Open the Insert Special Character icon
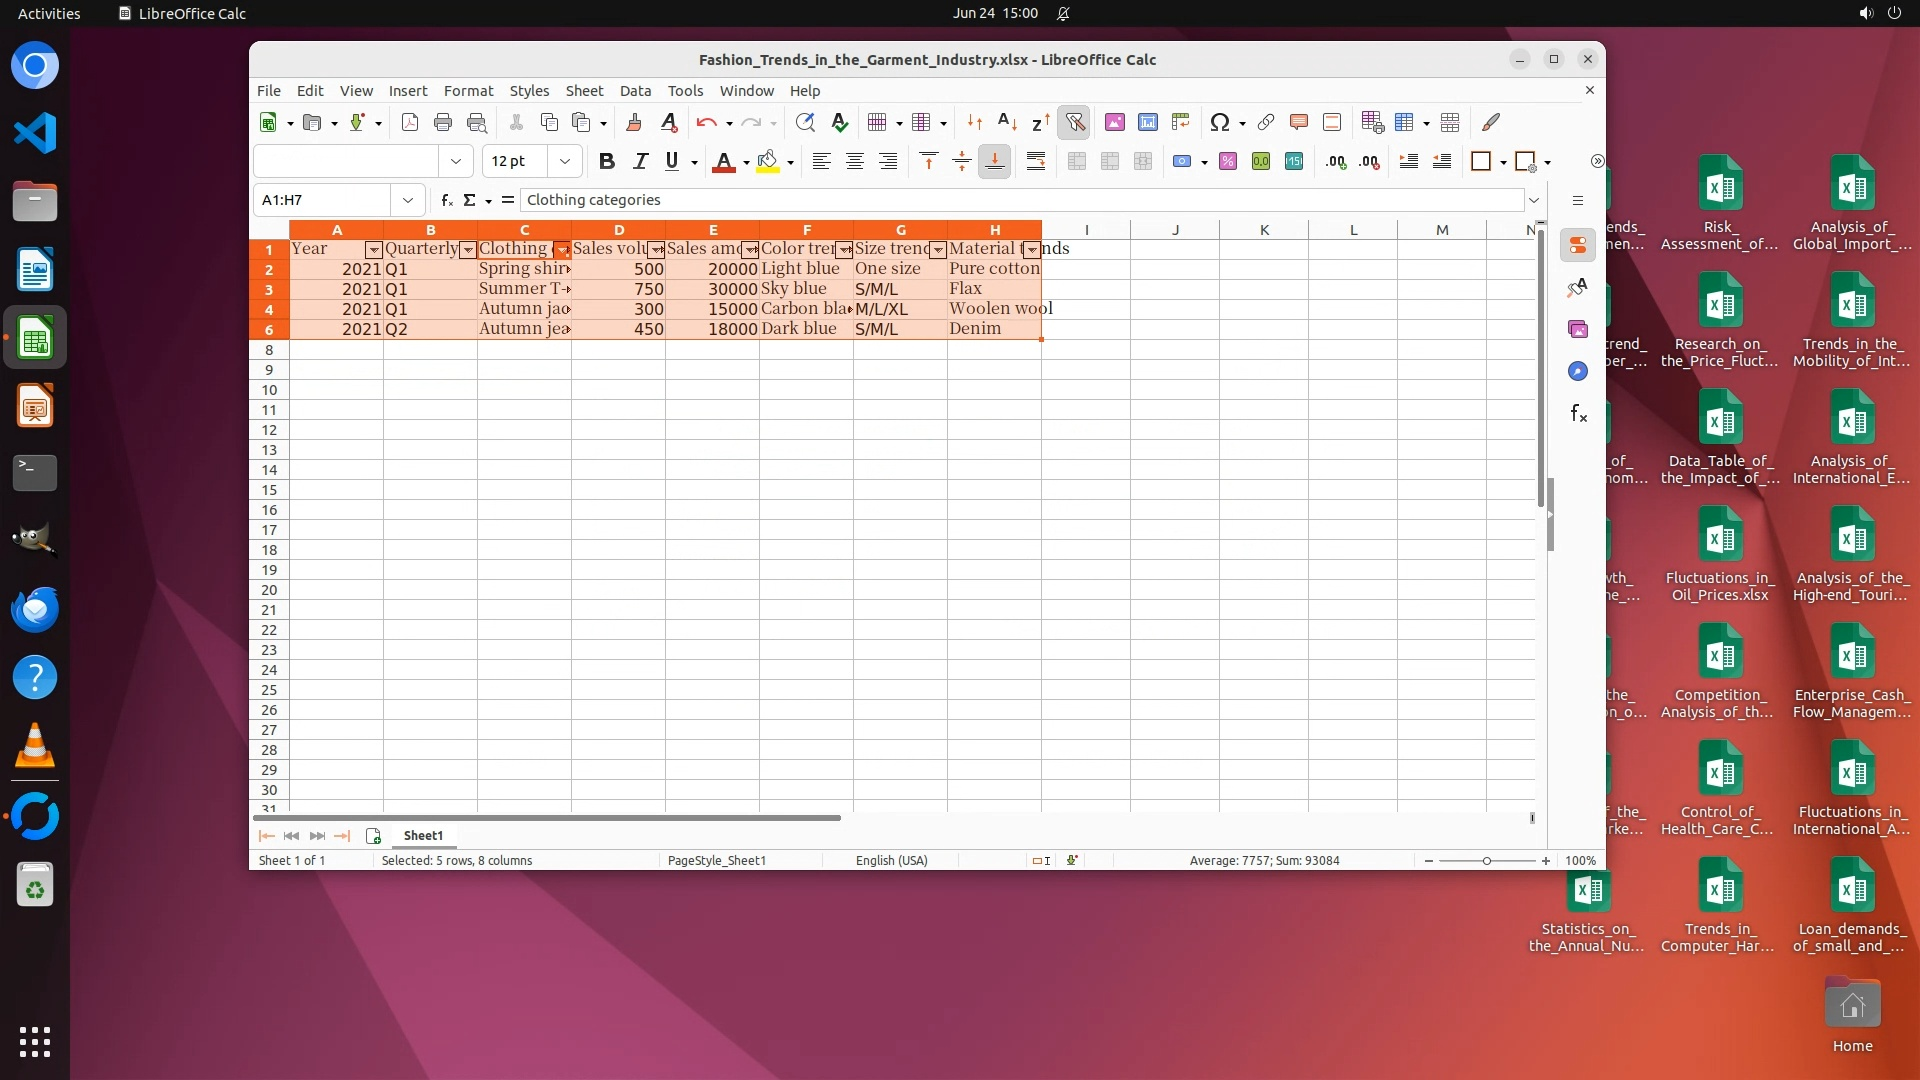Screen dimensions: 1920x1080 1219,122
